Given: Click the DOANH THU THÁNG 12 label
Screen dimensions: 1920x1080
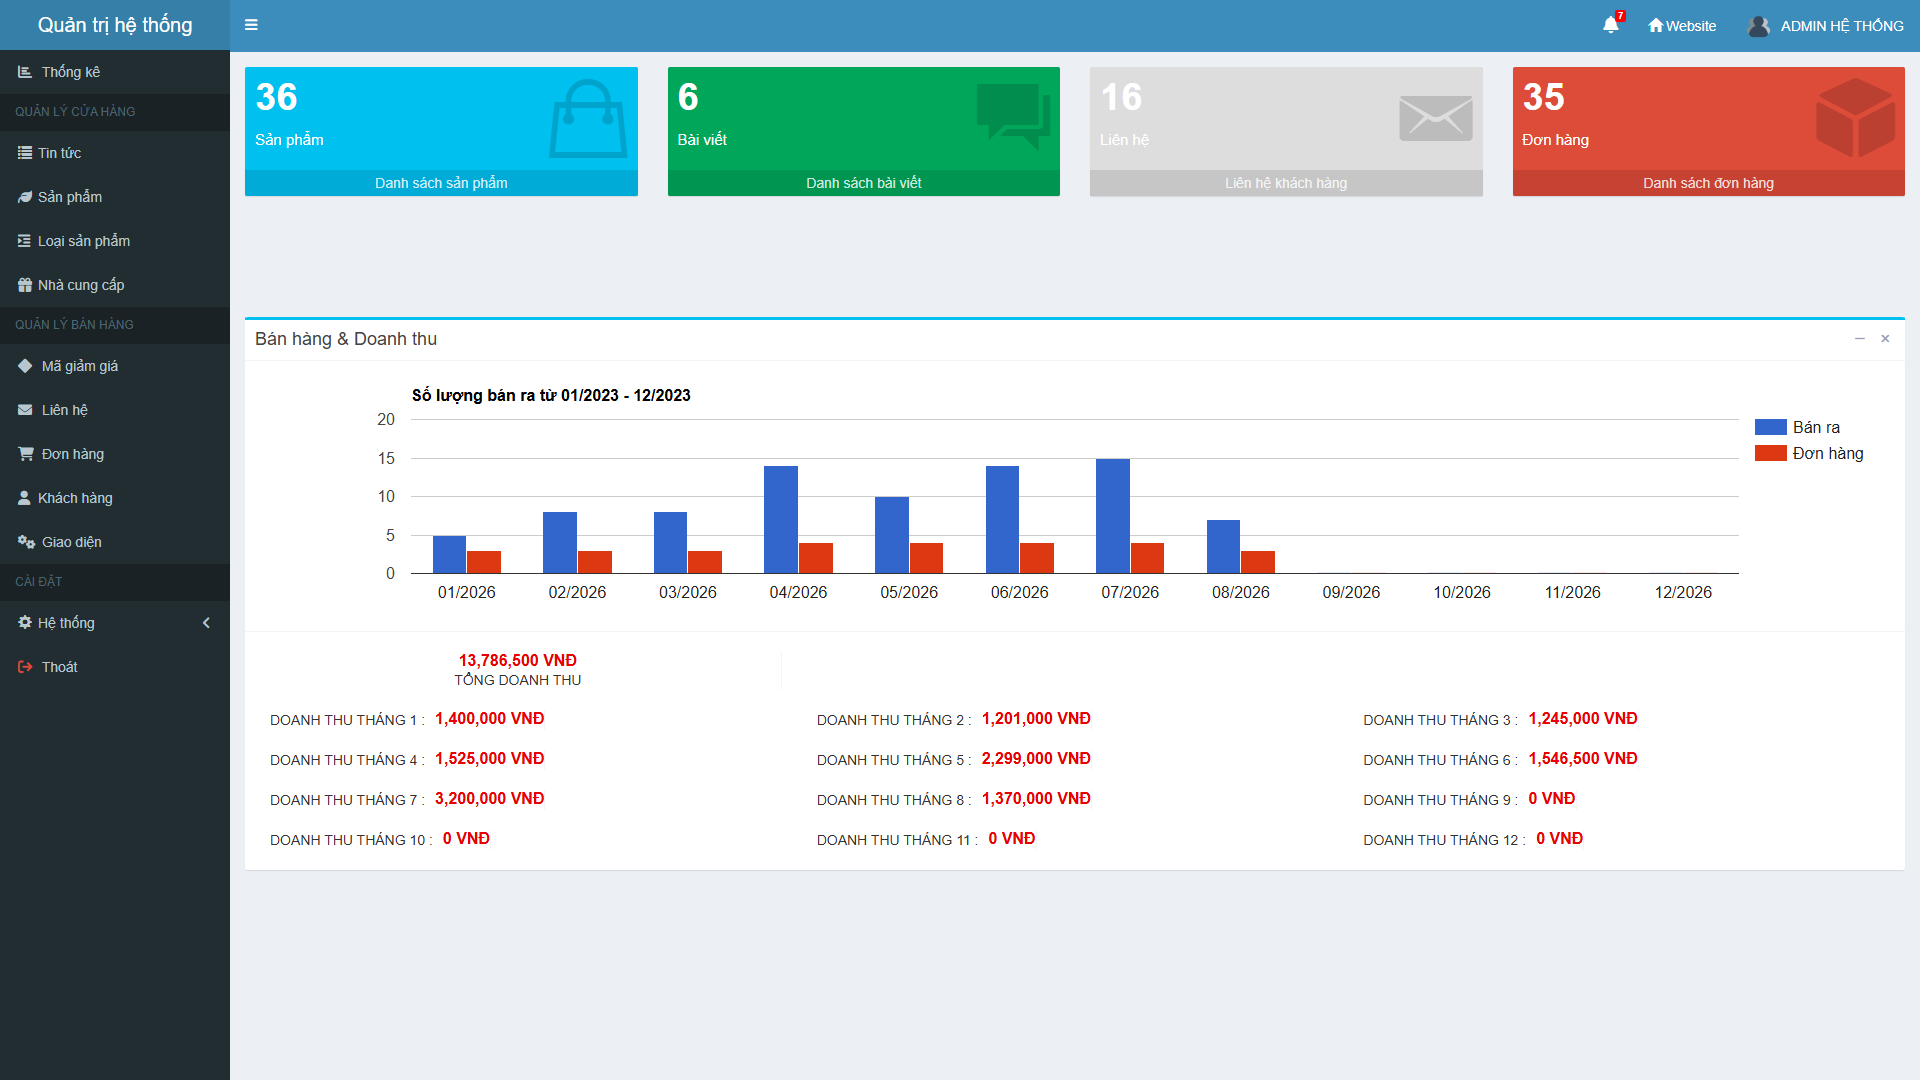Looking at the screenshot, I should tap(1444, 840).
